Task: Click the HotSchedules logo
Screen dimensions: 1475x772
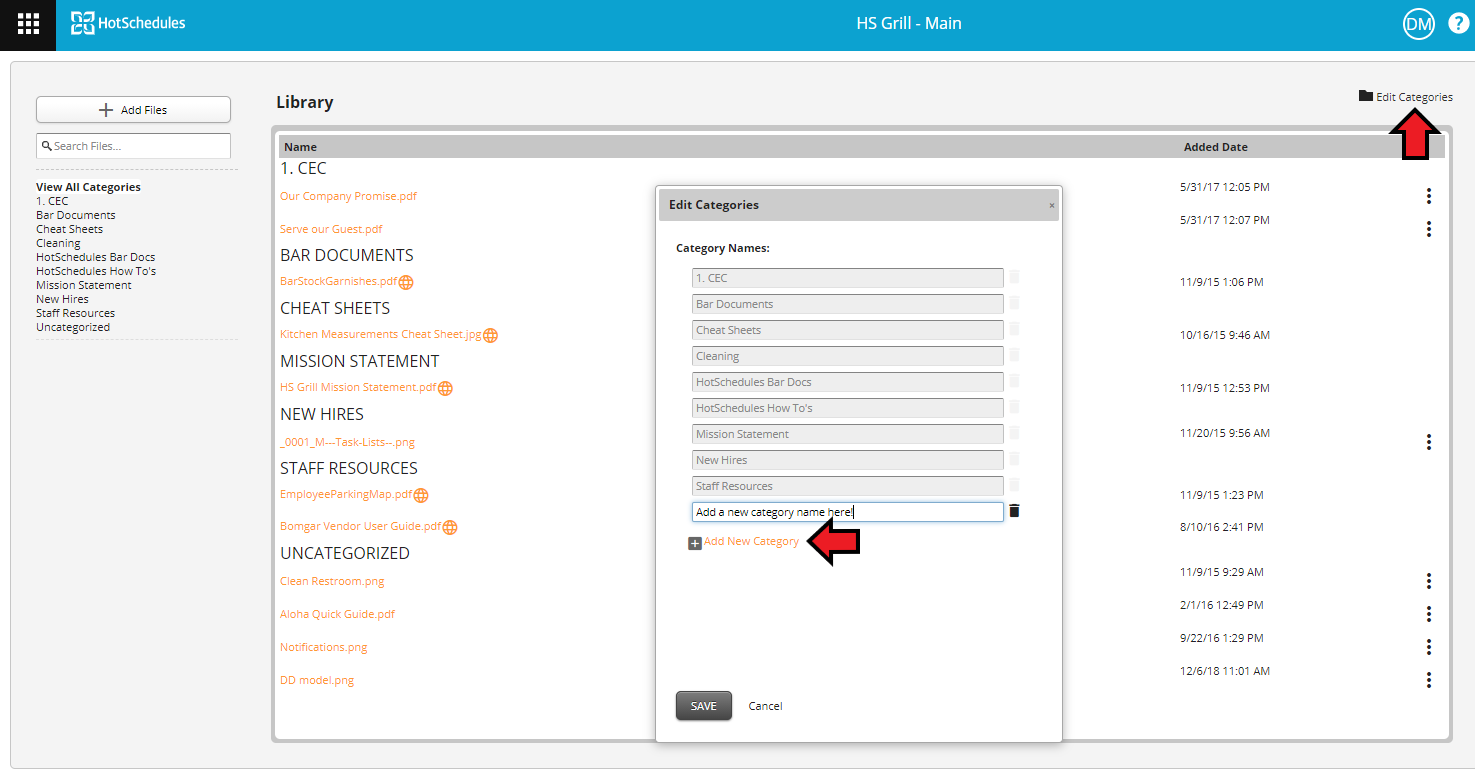Action: tap(128, 23)
